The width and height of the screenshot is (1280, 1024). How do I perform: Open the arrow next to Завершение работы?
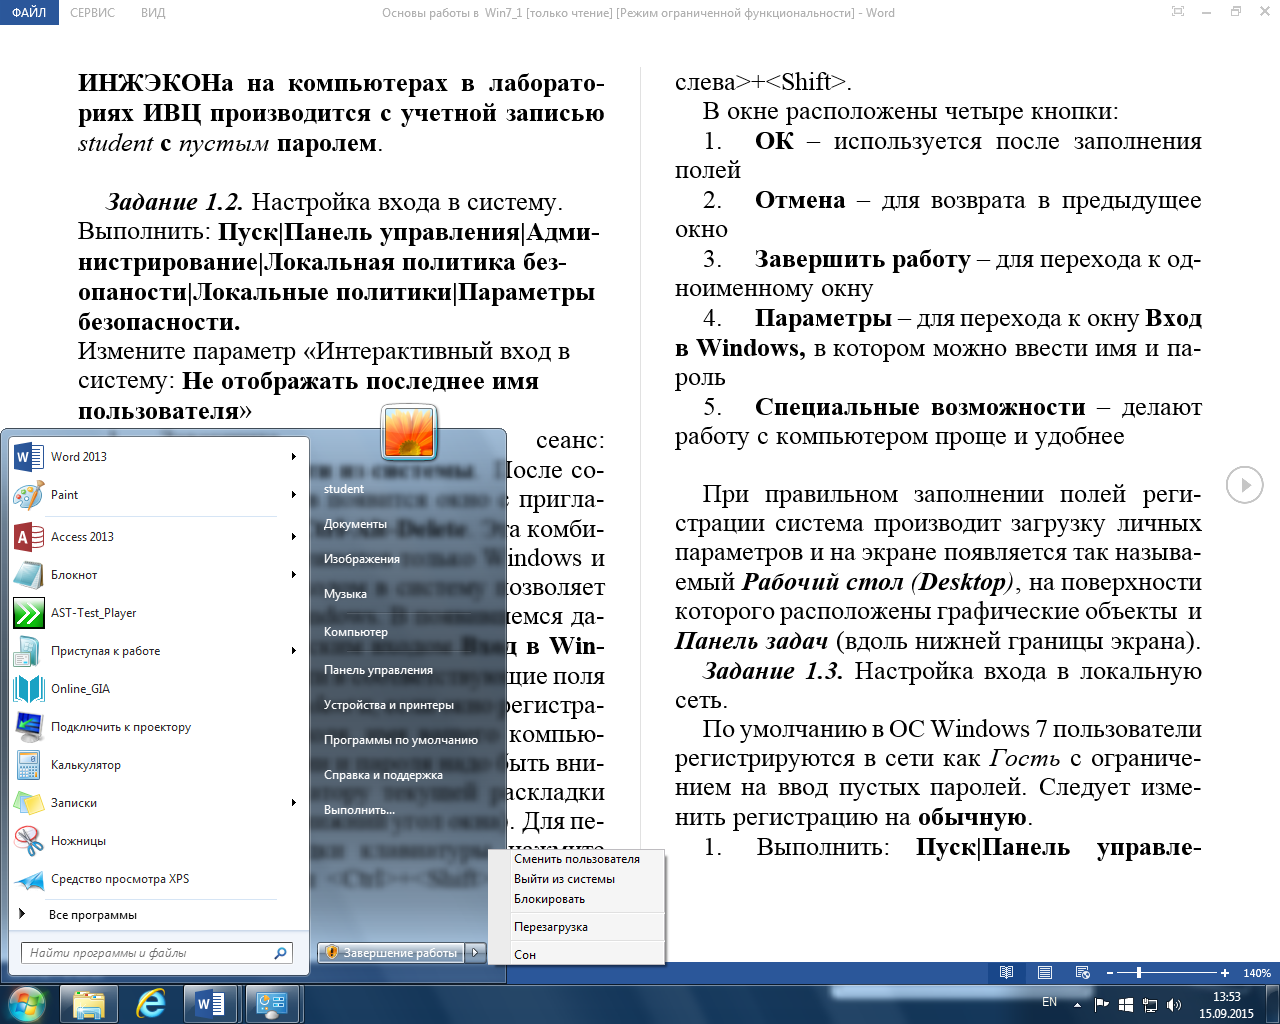476,953
